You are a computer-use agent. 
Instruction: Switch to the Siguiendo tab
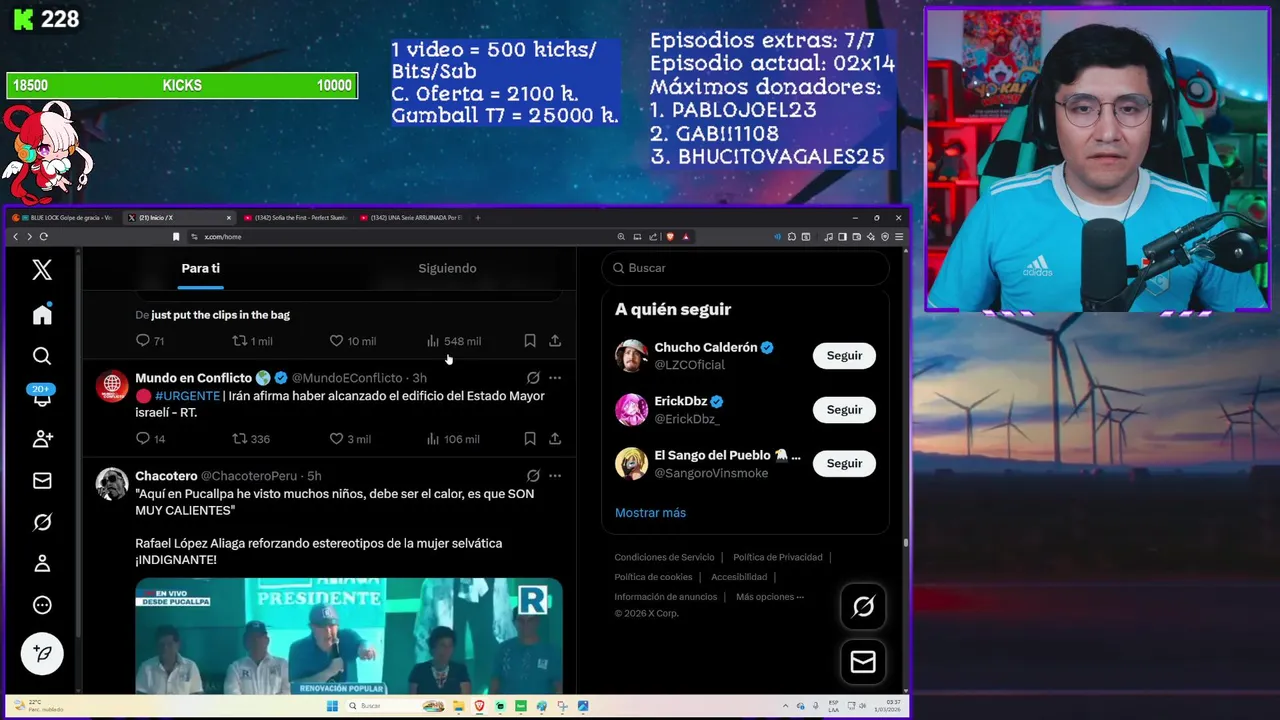(447, 268)
